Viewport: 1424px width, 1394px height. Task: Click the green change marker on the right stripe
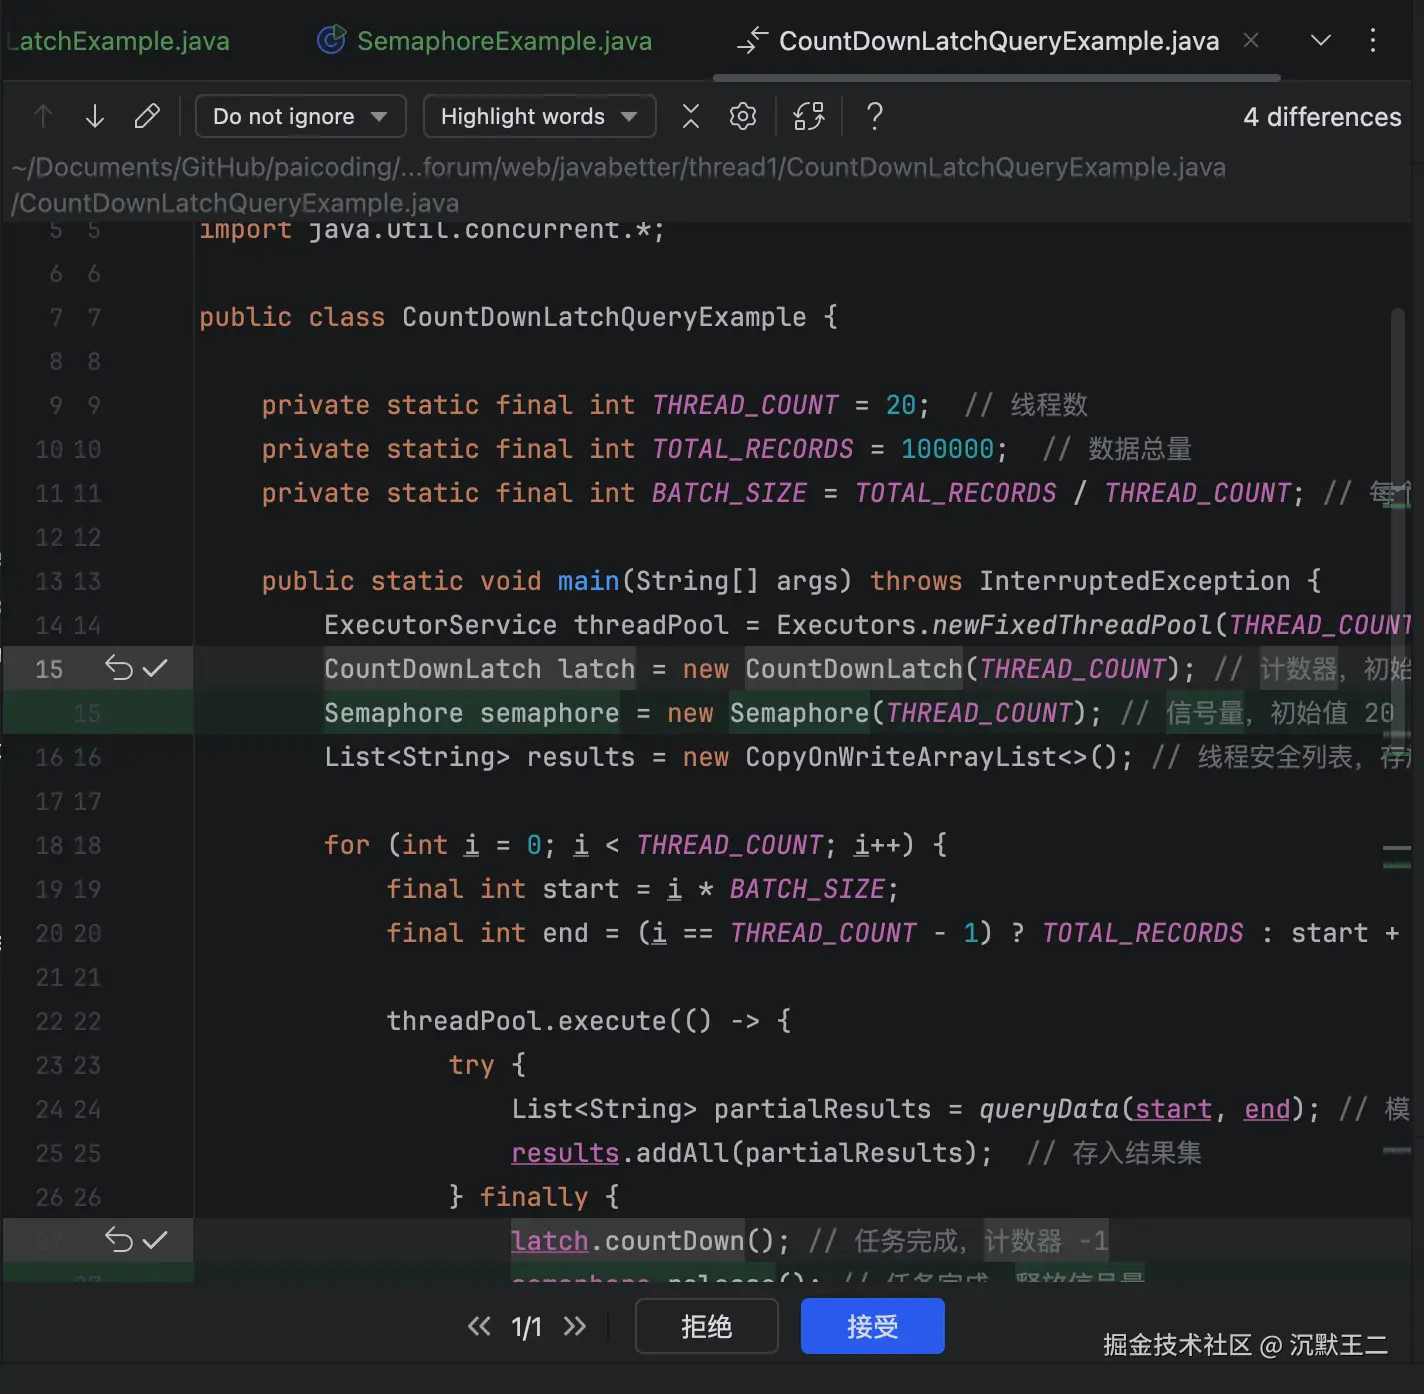(1397, 865)
